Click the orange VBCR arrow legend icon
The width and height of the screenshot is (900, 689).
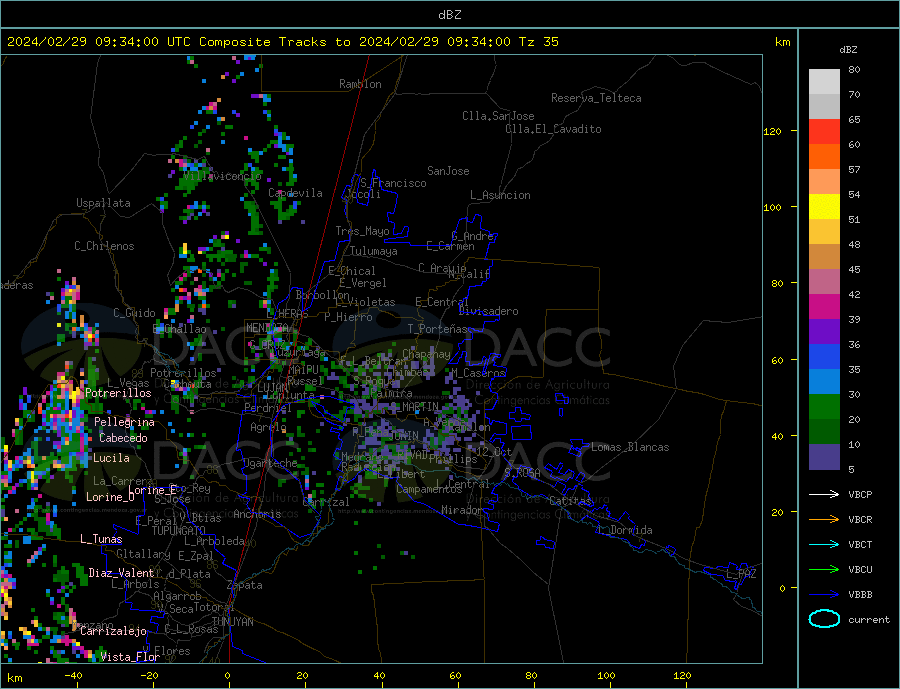pos(824,520)
